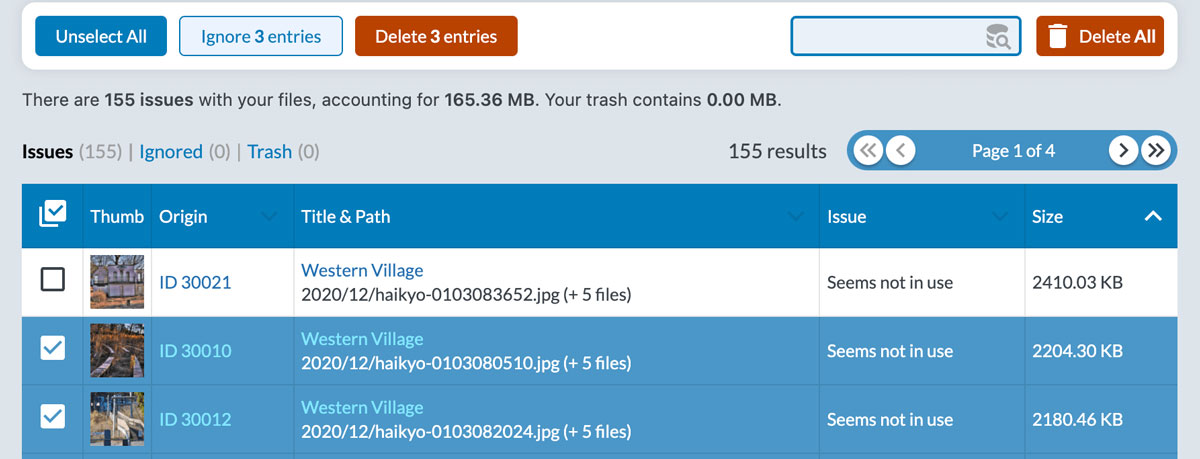
Task: Jump to last page double-arrow icon
Action: (x=1157, y=151)
